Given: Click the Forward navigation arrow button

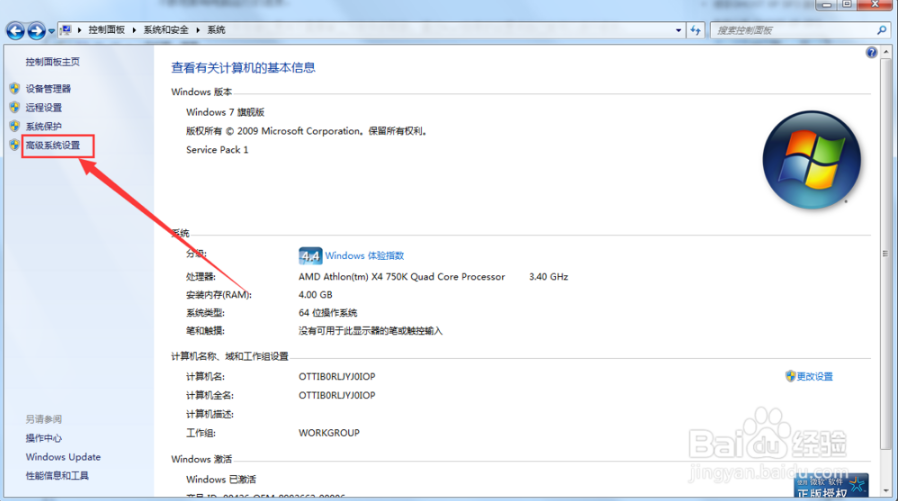Looking at the screenshot, I should [x=37, y=30].
